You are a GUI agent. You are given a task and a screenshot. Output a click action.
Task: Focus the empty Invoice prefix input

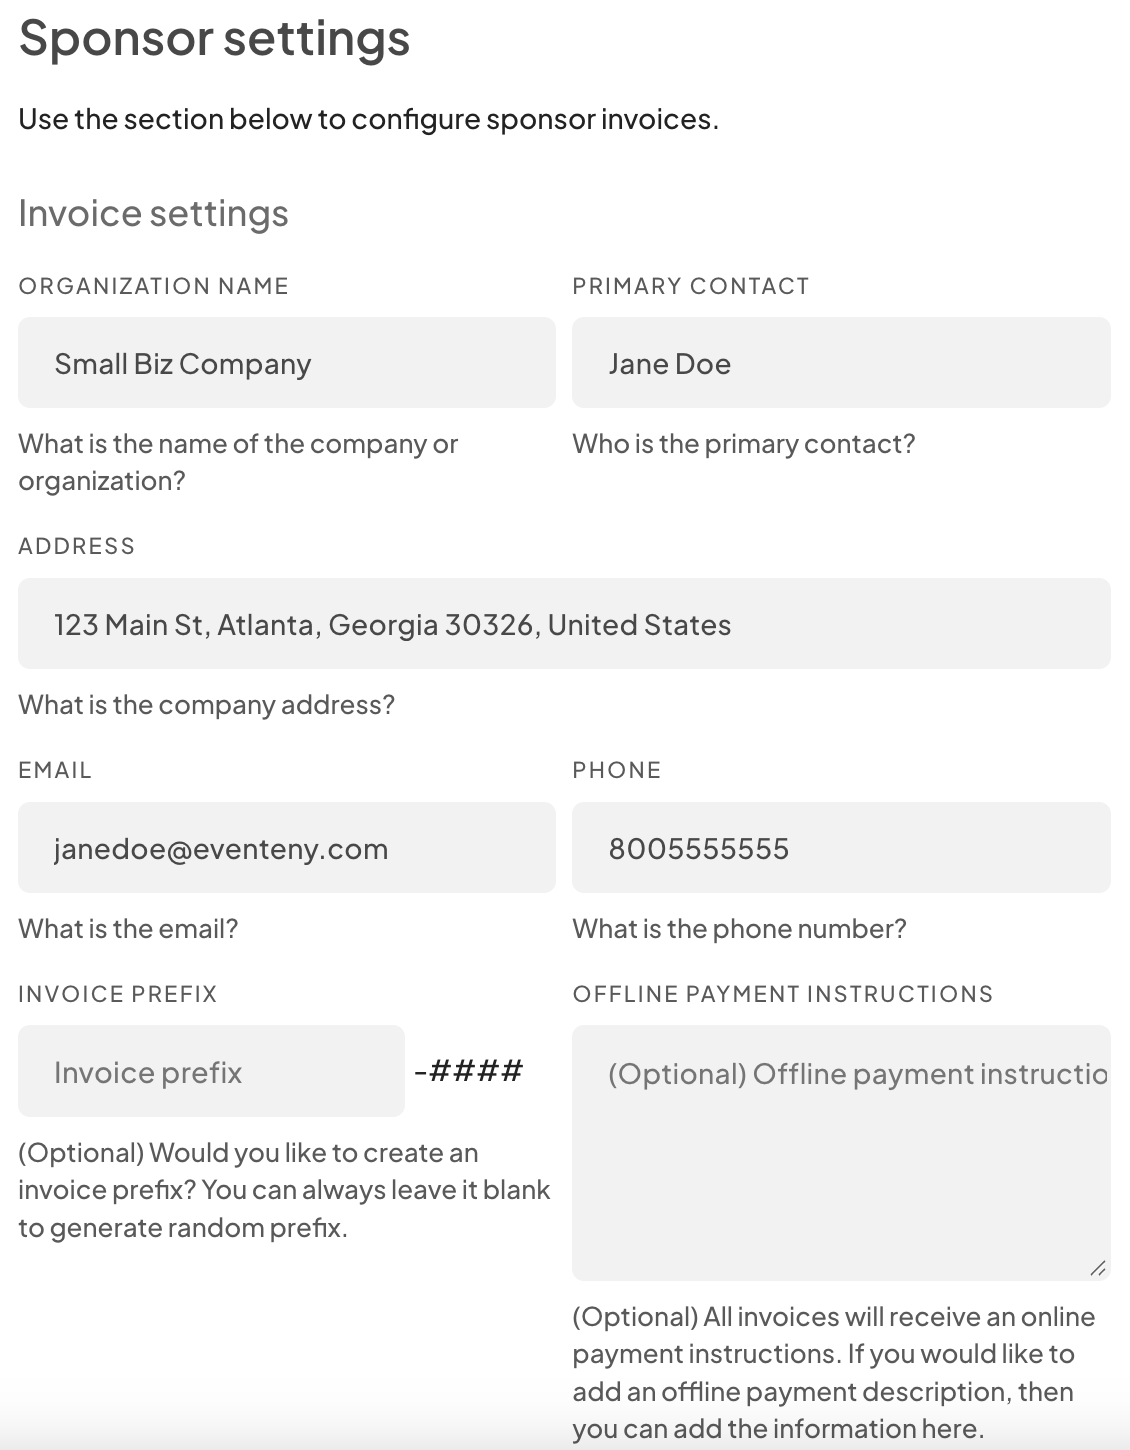(x=211, y=1072)
